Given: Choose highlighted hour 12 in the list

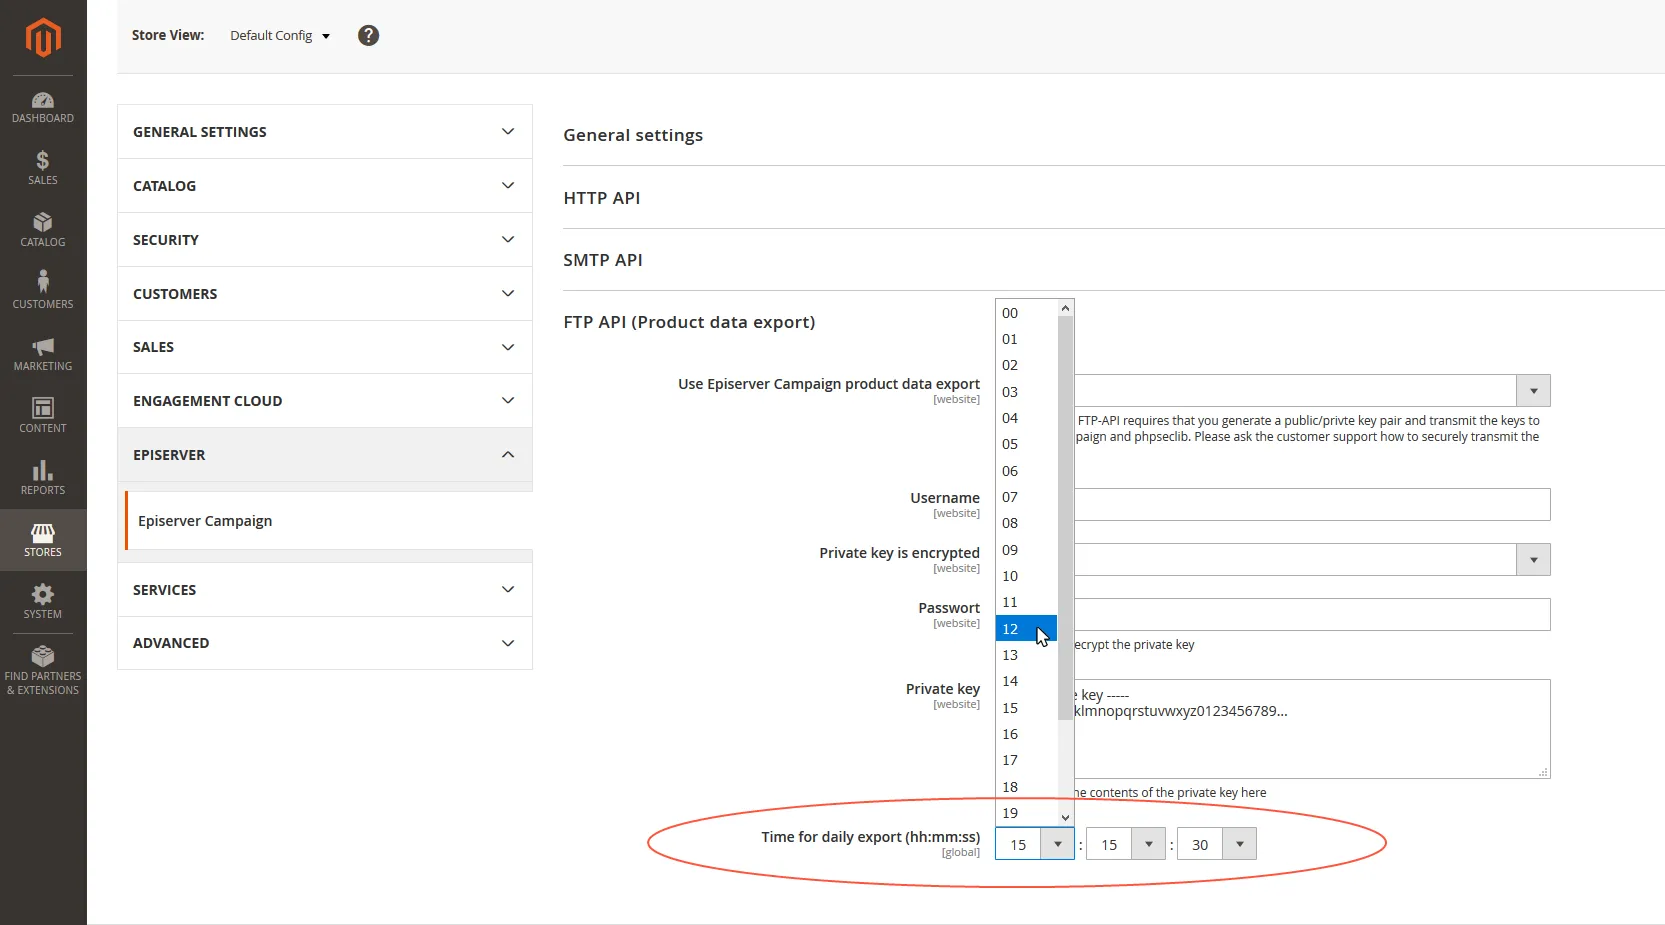Looking at the screenshot, I should (1026, 629).
